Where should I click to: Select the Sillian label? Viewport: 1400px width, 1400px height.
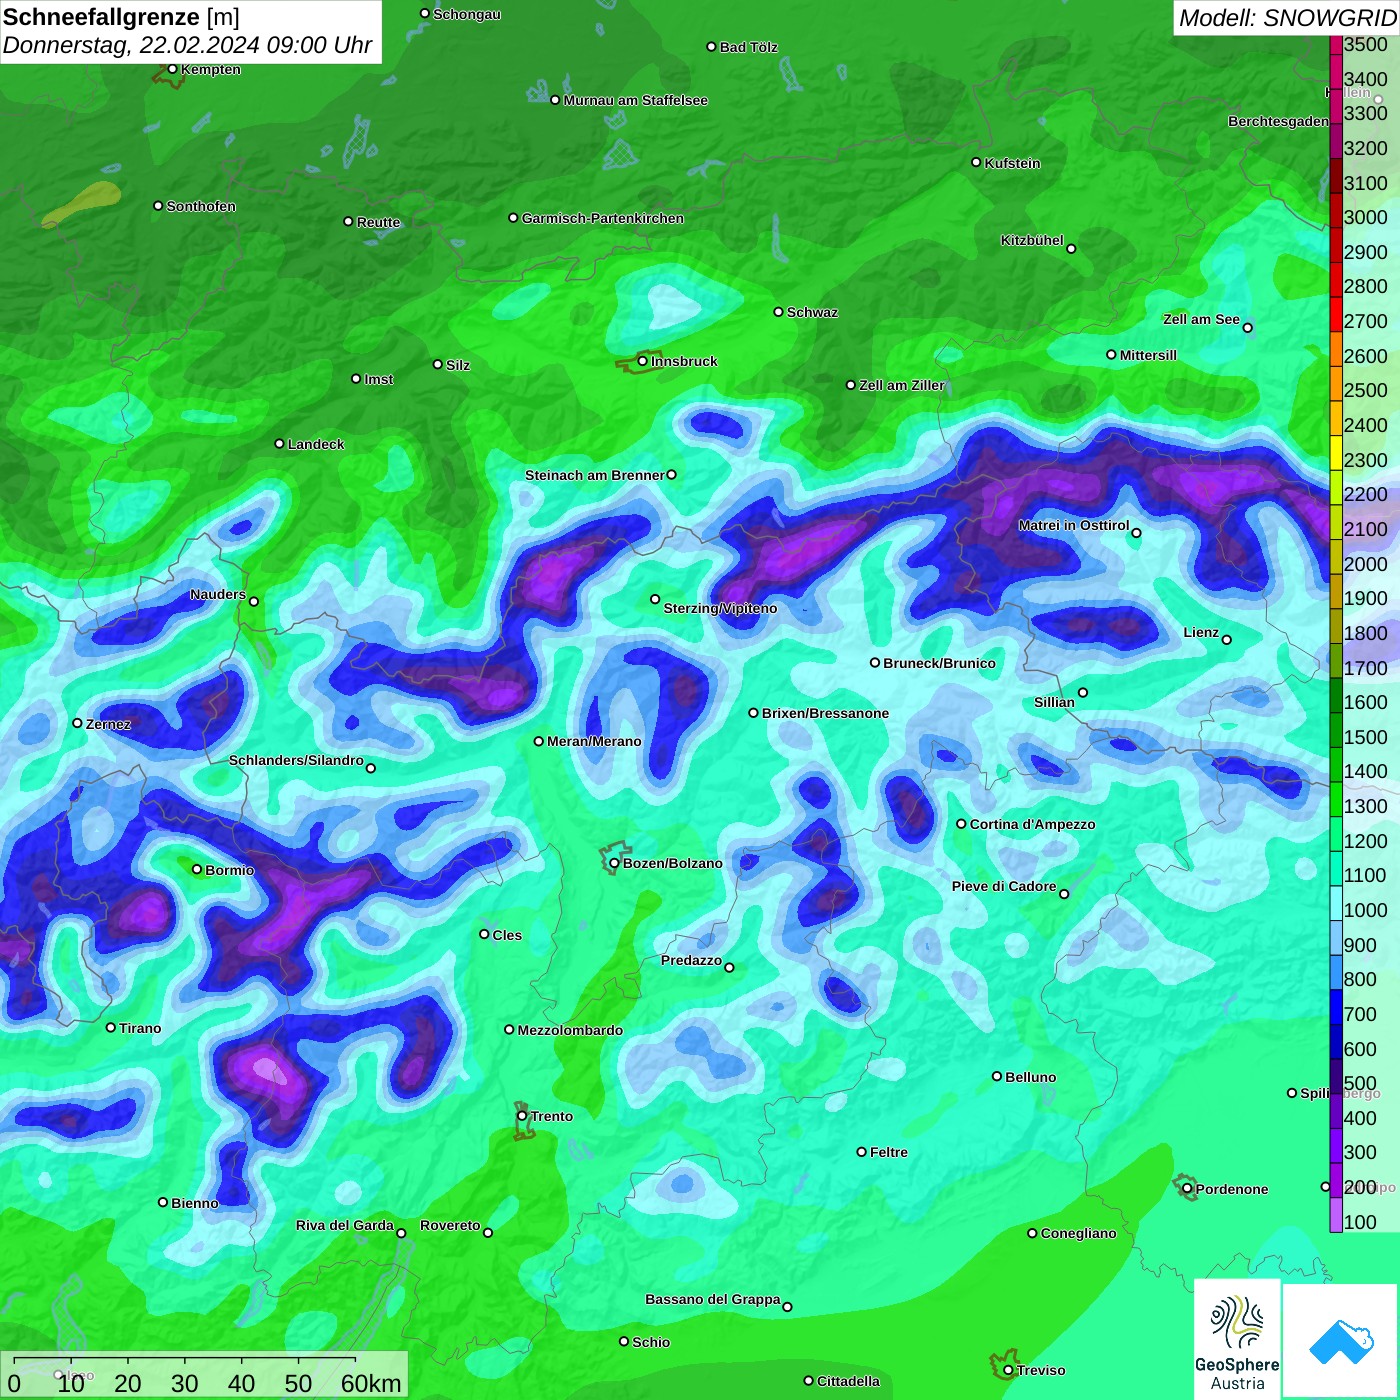[x=1054, y=702]
